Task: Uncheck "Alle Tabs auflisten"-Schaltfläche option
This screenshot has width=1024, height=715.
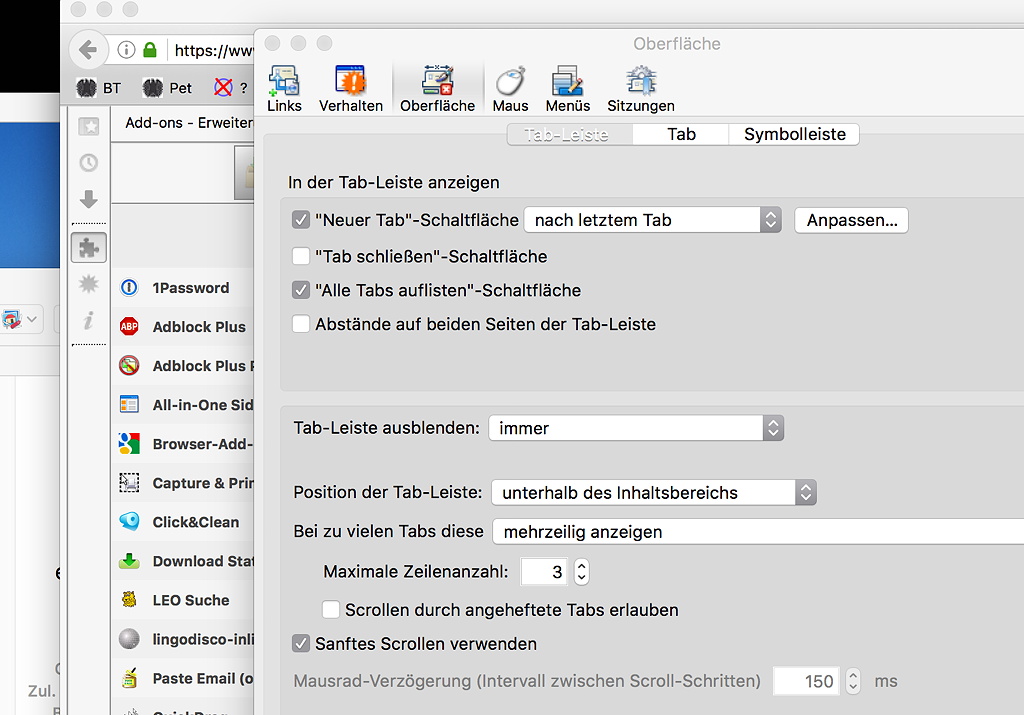Action: point(301,290)
